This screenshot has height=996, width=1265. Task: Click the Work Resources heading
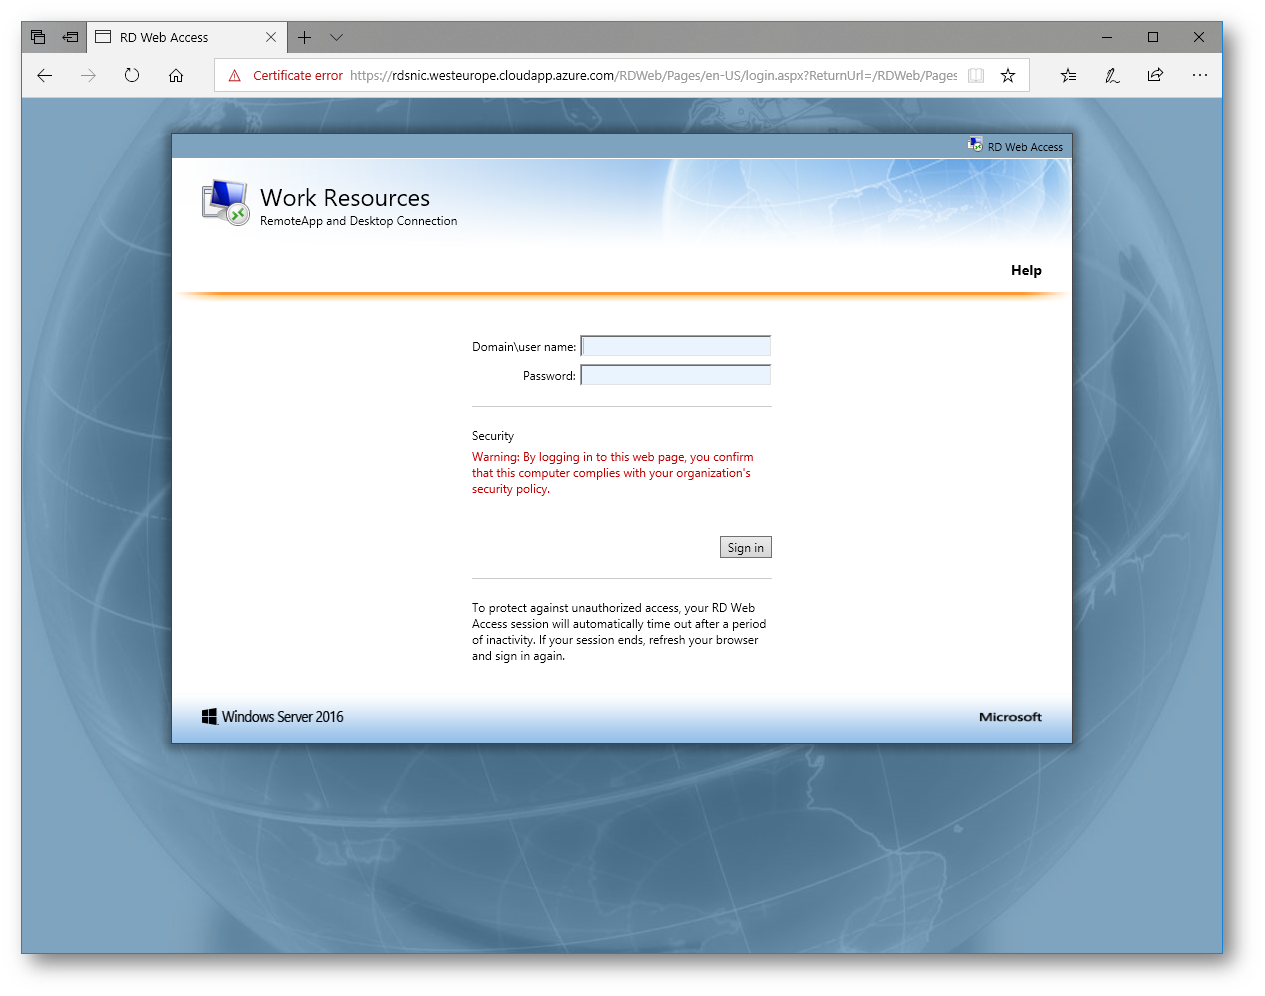(345, 198)
